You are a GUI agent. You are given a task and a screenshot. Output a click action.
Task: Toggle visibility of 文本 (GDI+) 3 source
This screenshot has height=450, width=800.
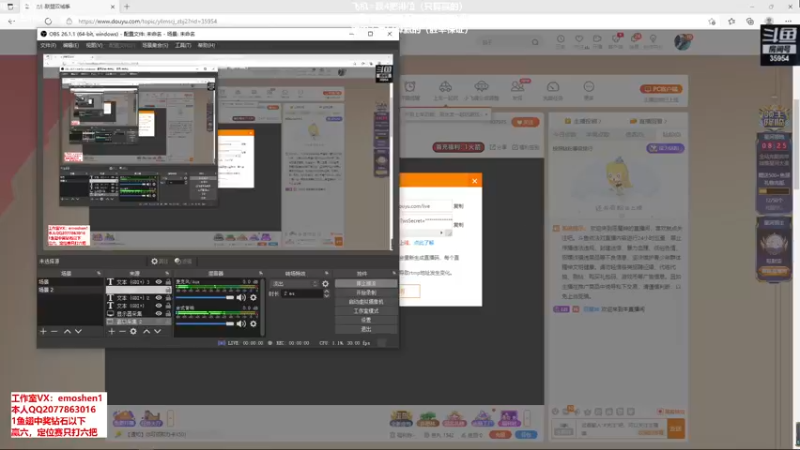[x=159, y=282]
